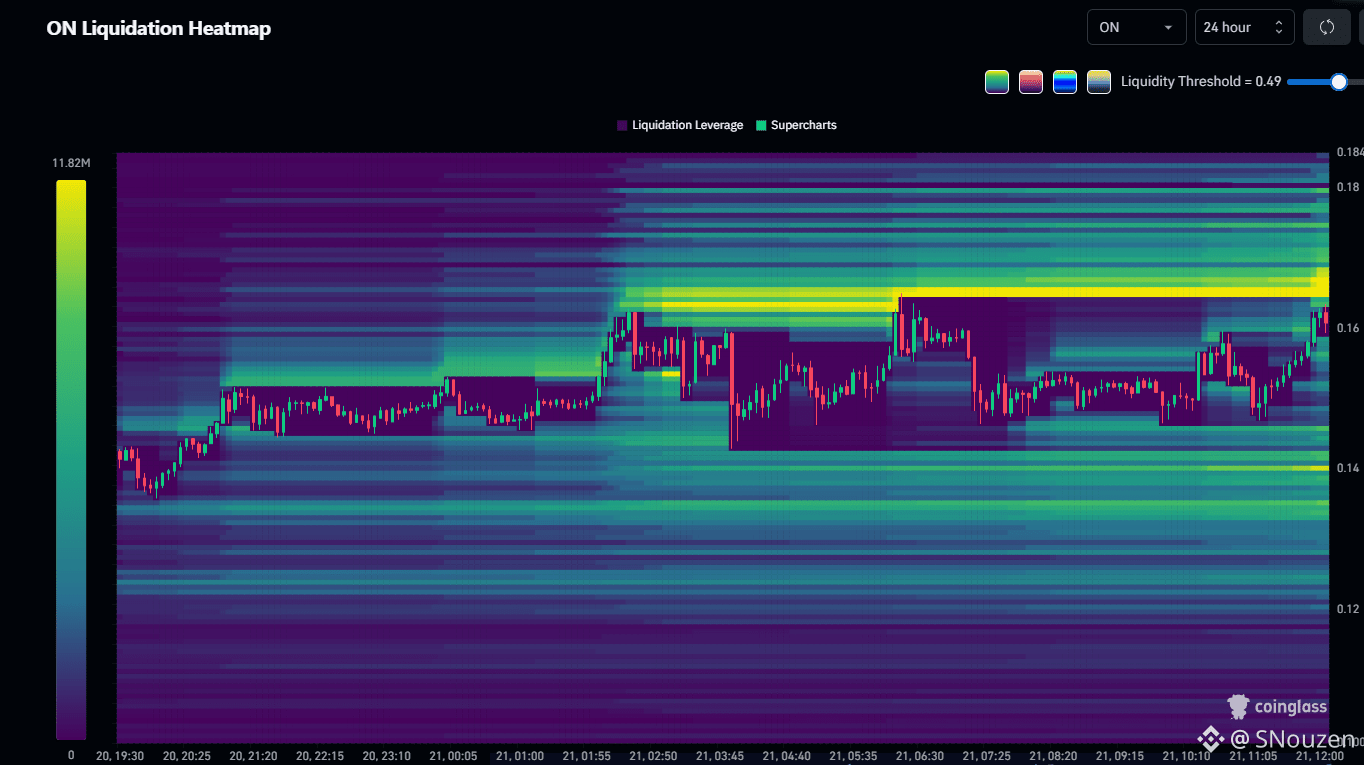Click the 11.82M color scale maximum

71,162
